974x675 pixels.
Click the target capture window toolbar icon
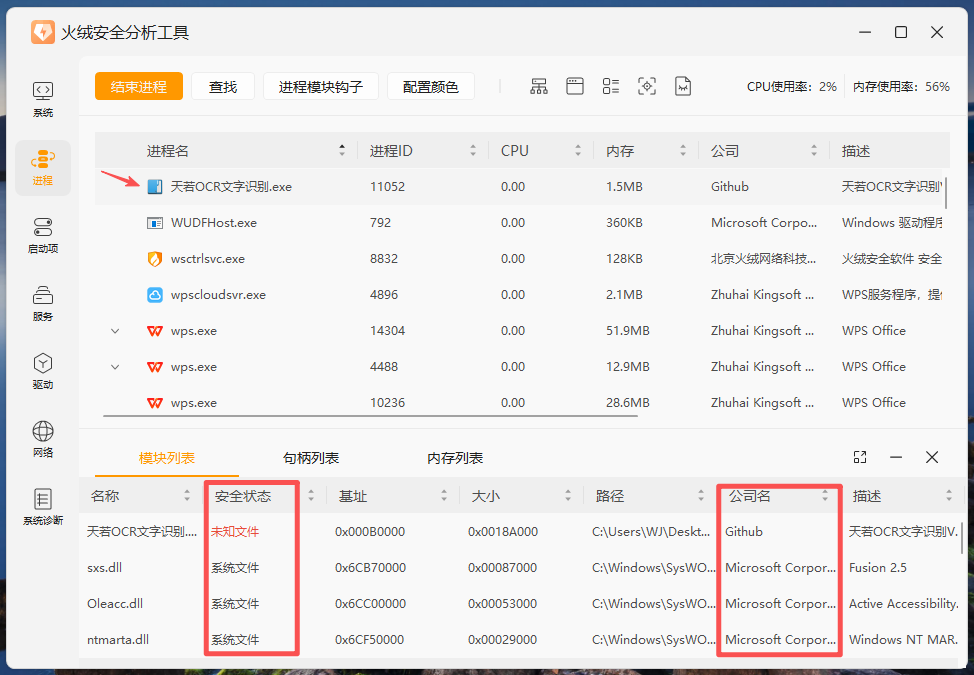647,86
